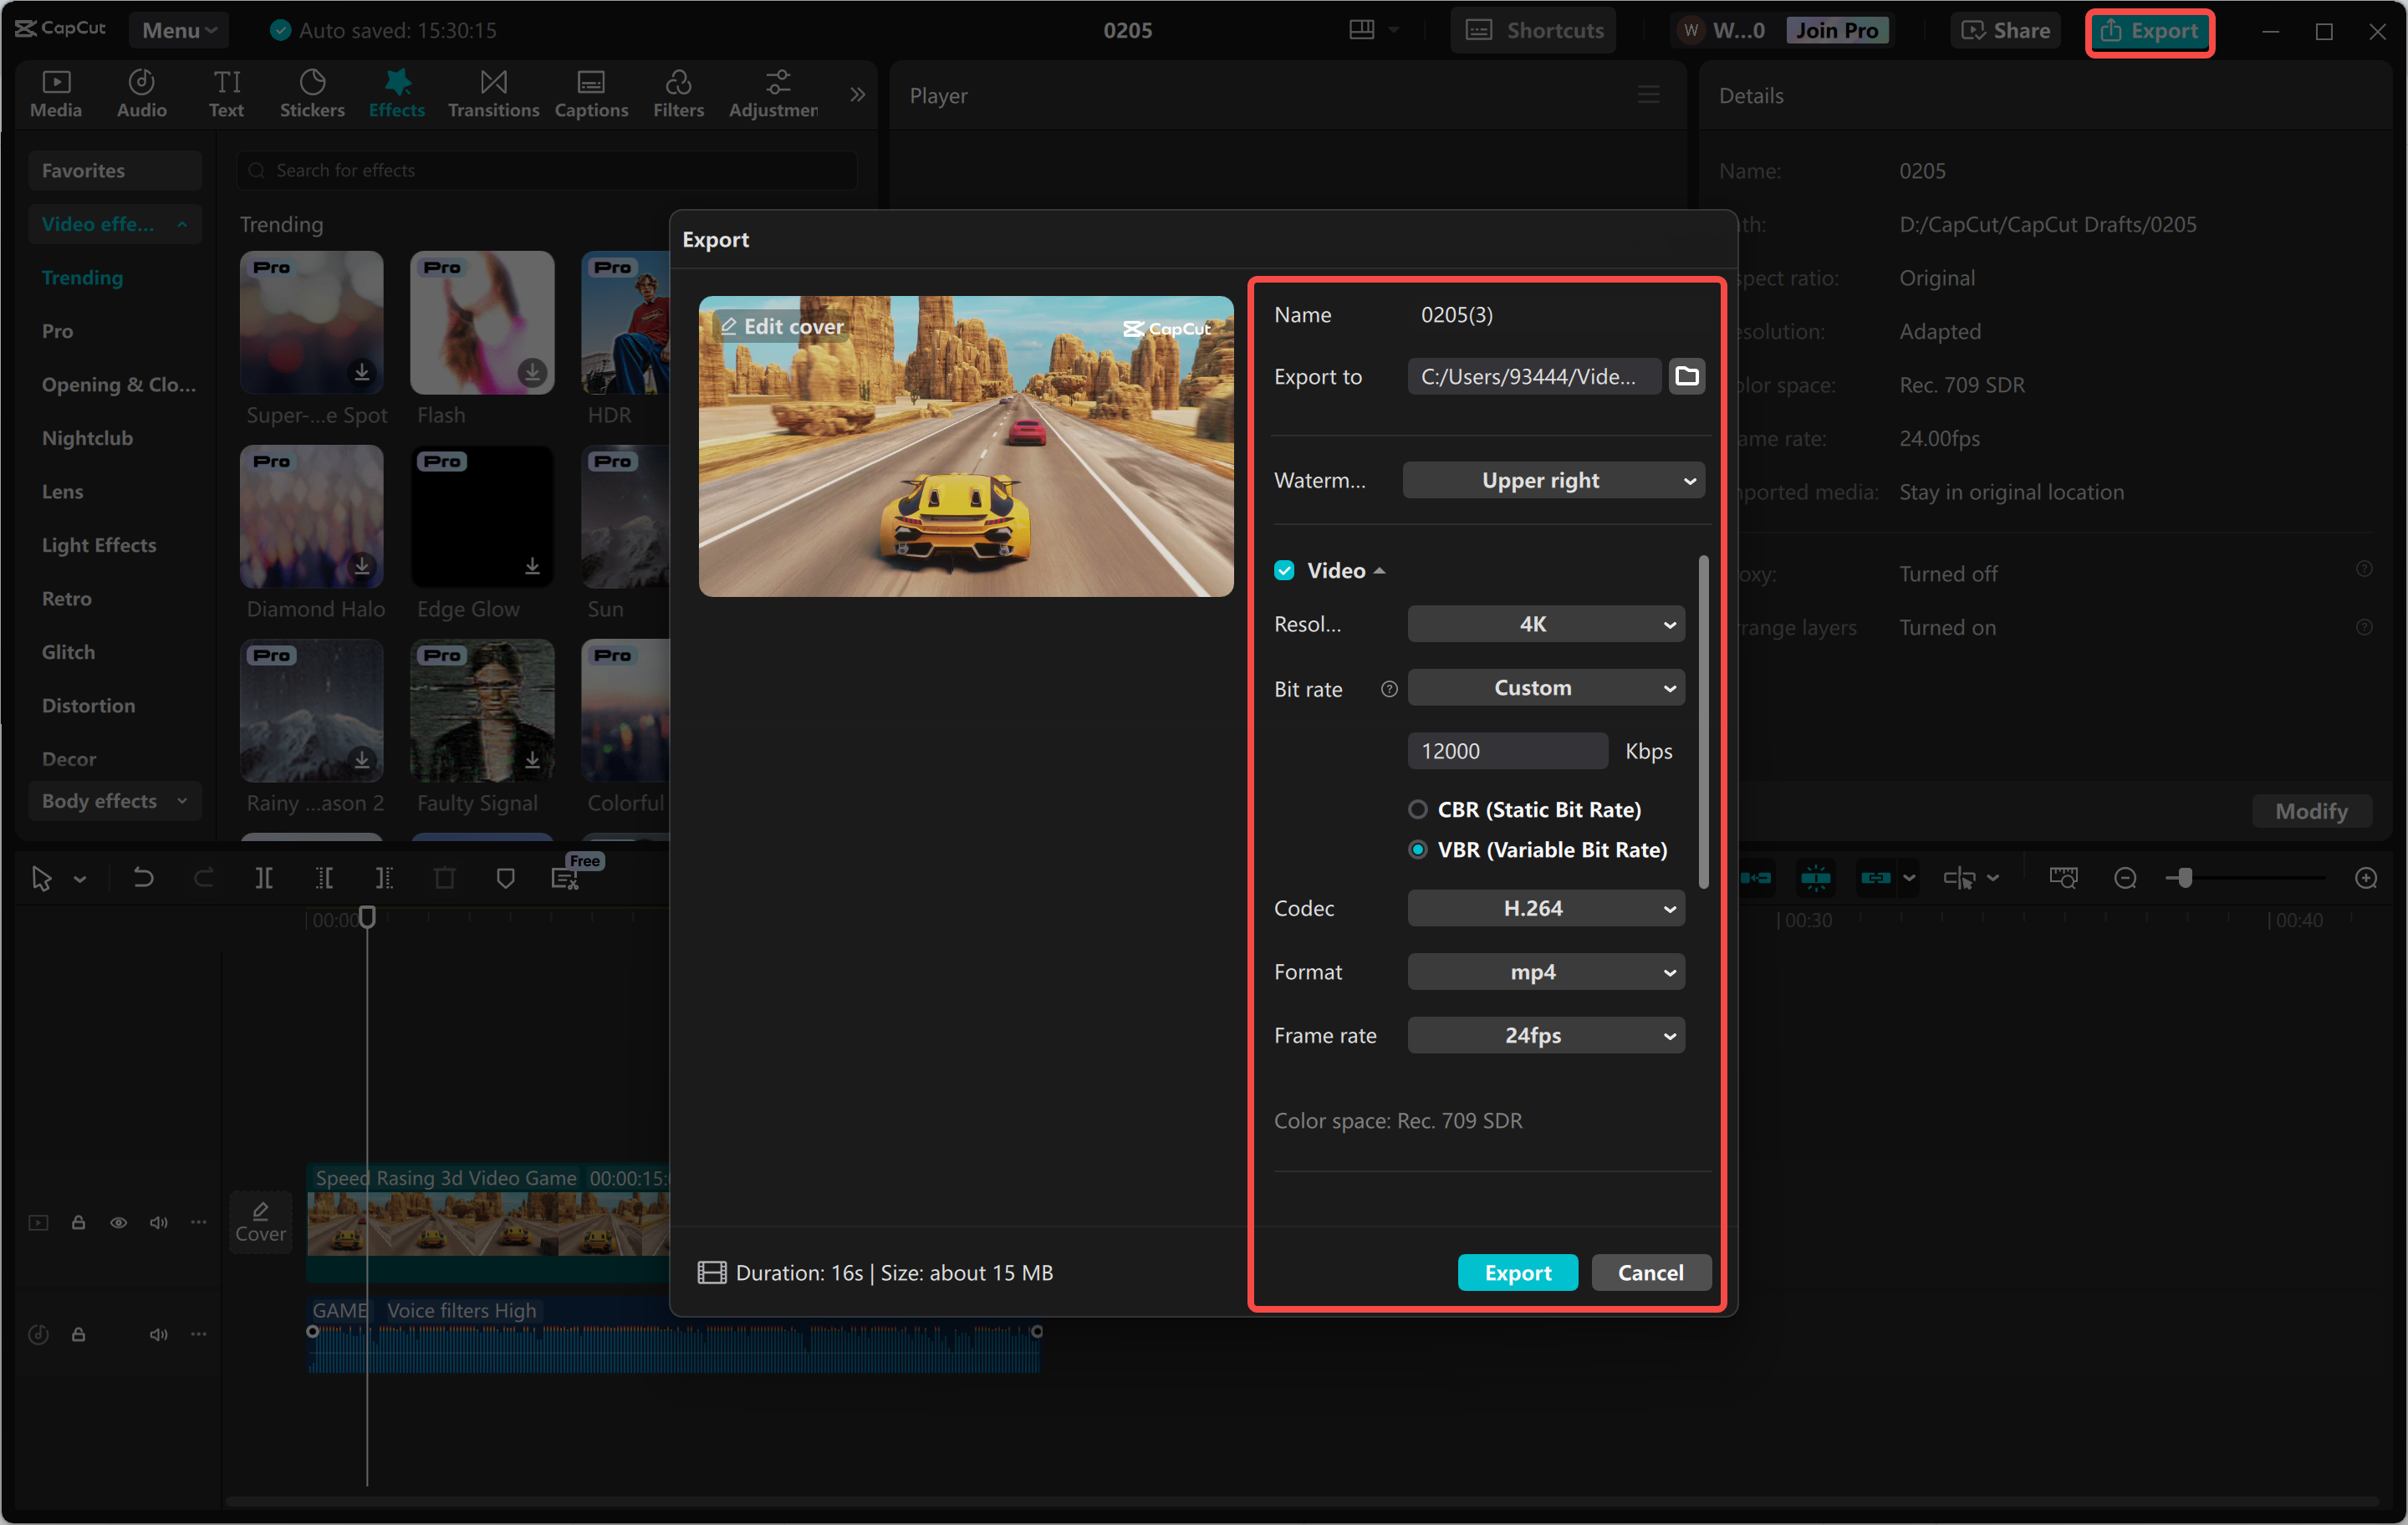Click the Export button in the dialog
Image resolution: width=2408 pixels, height=1525 pixels.
click(x=1517, y=1272)
